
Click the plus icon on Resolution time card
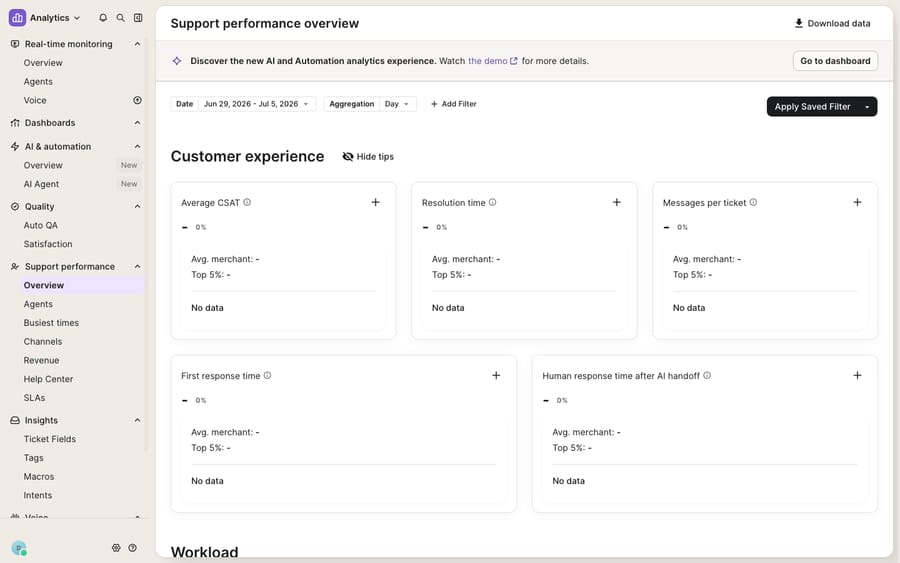[x=616, y=202]
